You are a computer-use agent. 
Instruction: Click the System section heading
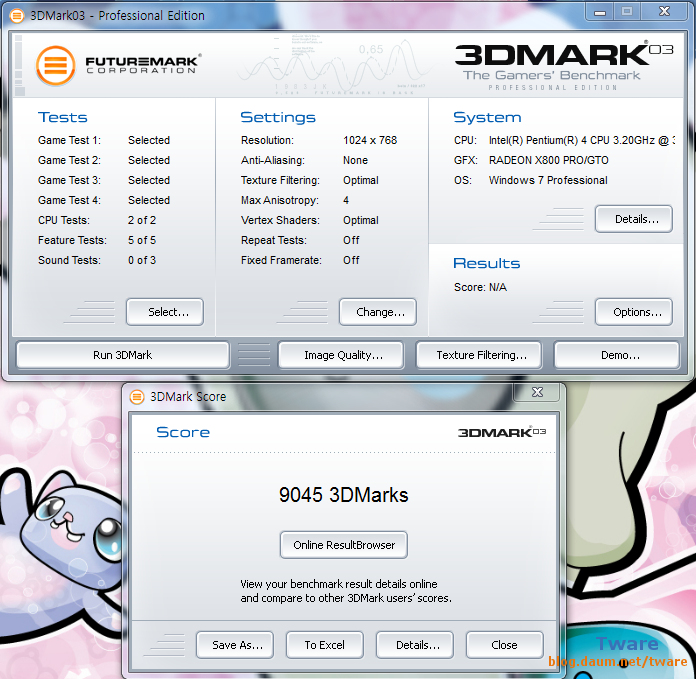487,117
